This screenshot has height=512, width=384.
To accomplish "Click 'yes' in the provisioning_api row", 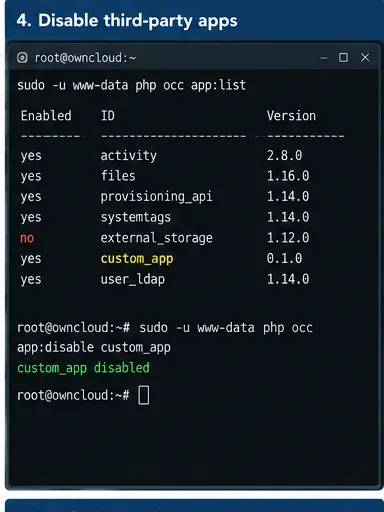I will tap(31, 197).
